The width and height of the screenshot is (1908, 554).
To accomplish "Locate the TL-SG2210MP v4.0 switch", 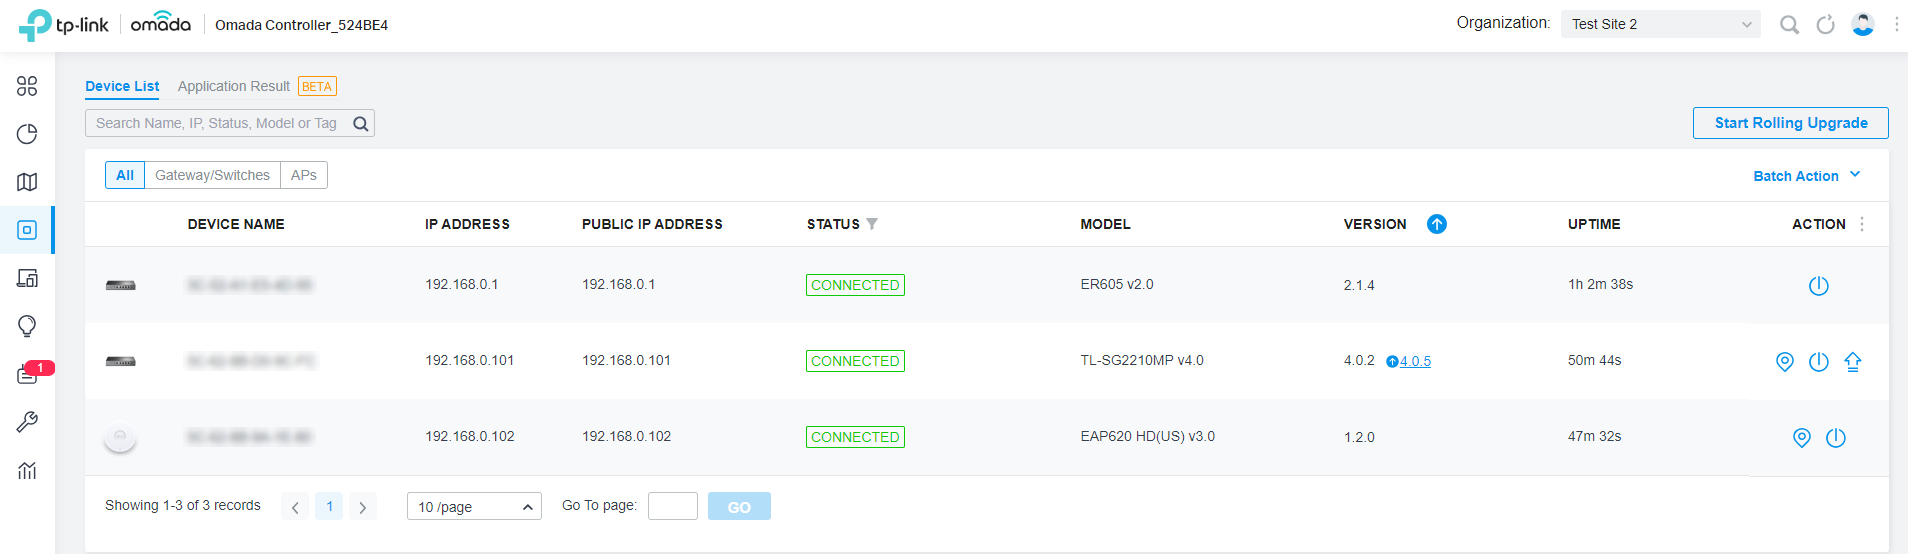I will click(x=1784, y=362).
